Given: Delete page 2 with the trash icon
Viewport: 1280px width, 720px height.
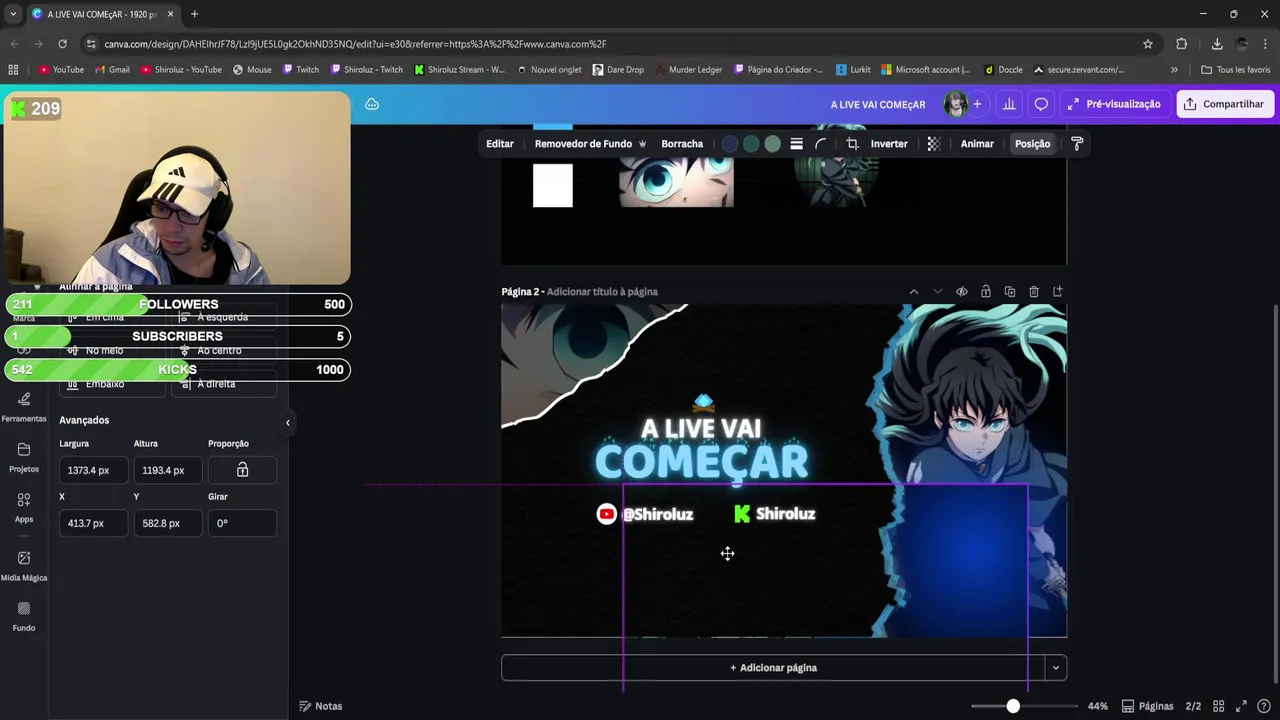Looking at the screenshot, I should 1034,292.
